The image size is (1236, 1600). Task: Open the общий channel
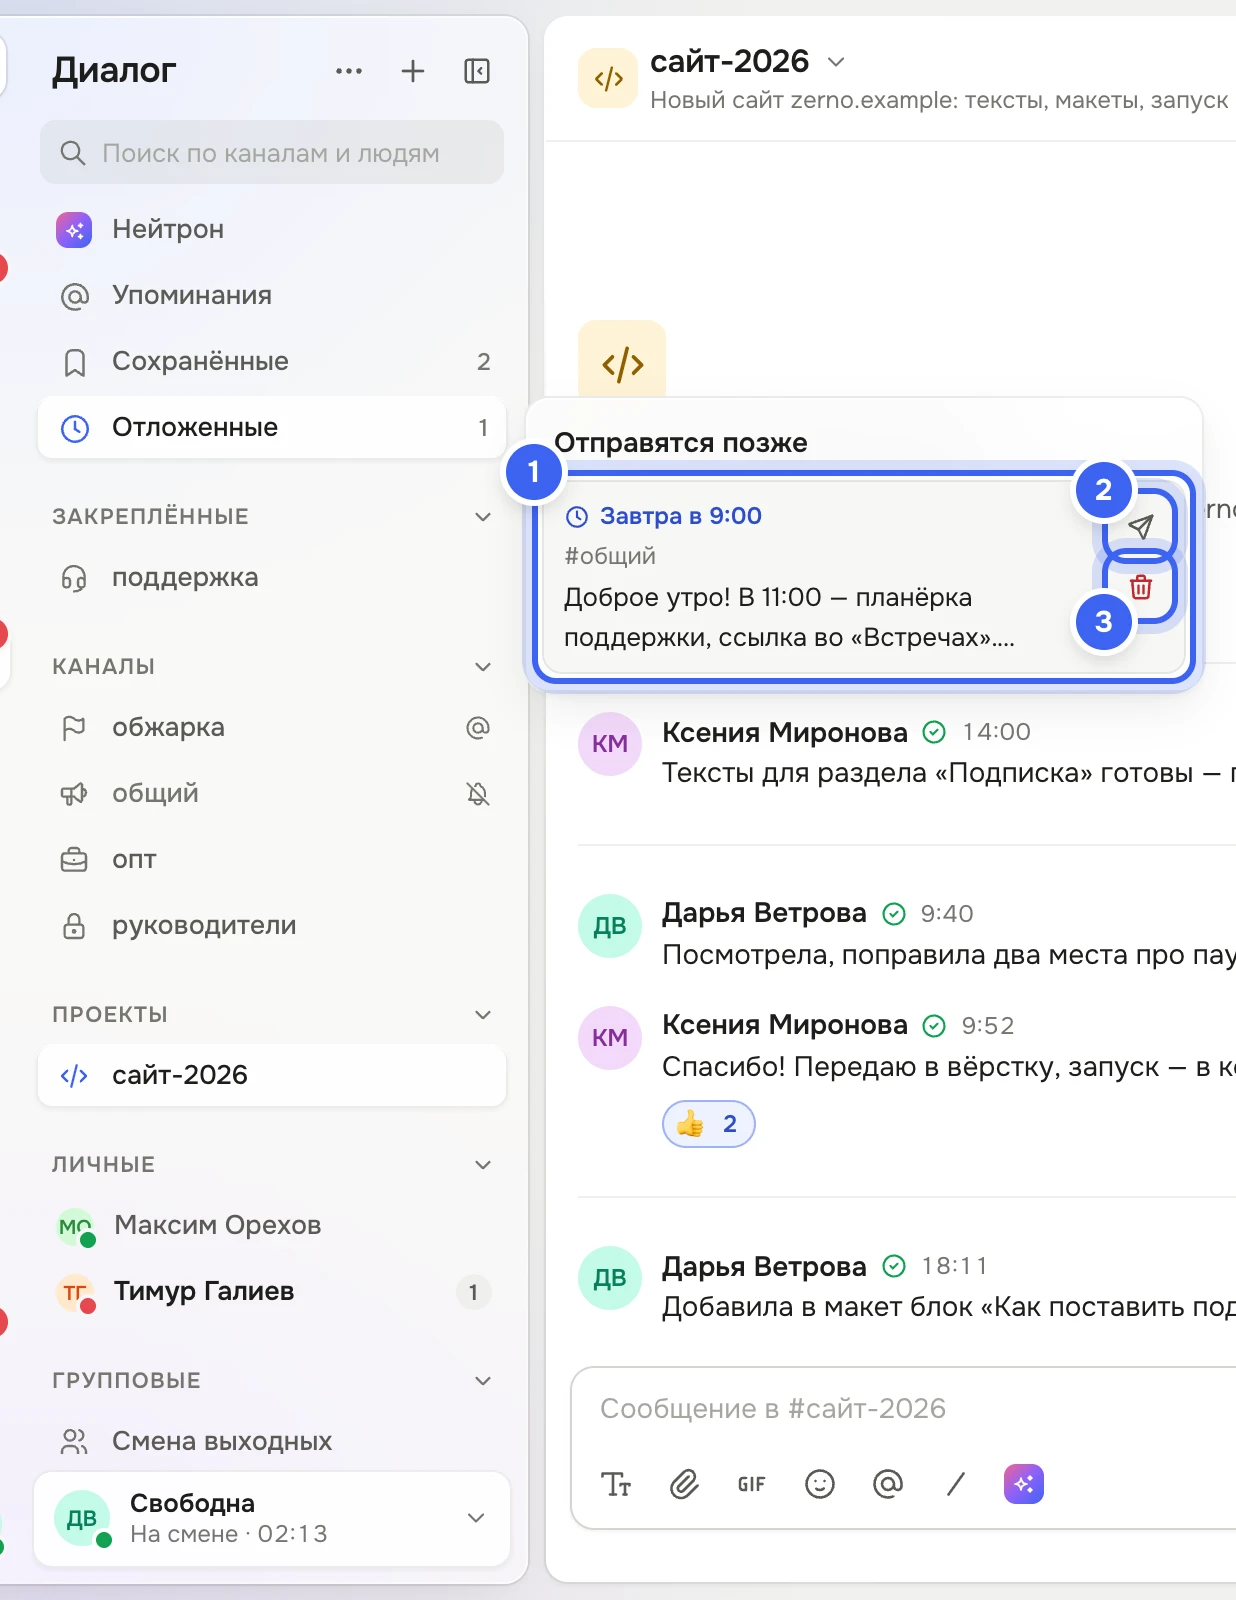[272, 793]
